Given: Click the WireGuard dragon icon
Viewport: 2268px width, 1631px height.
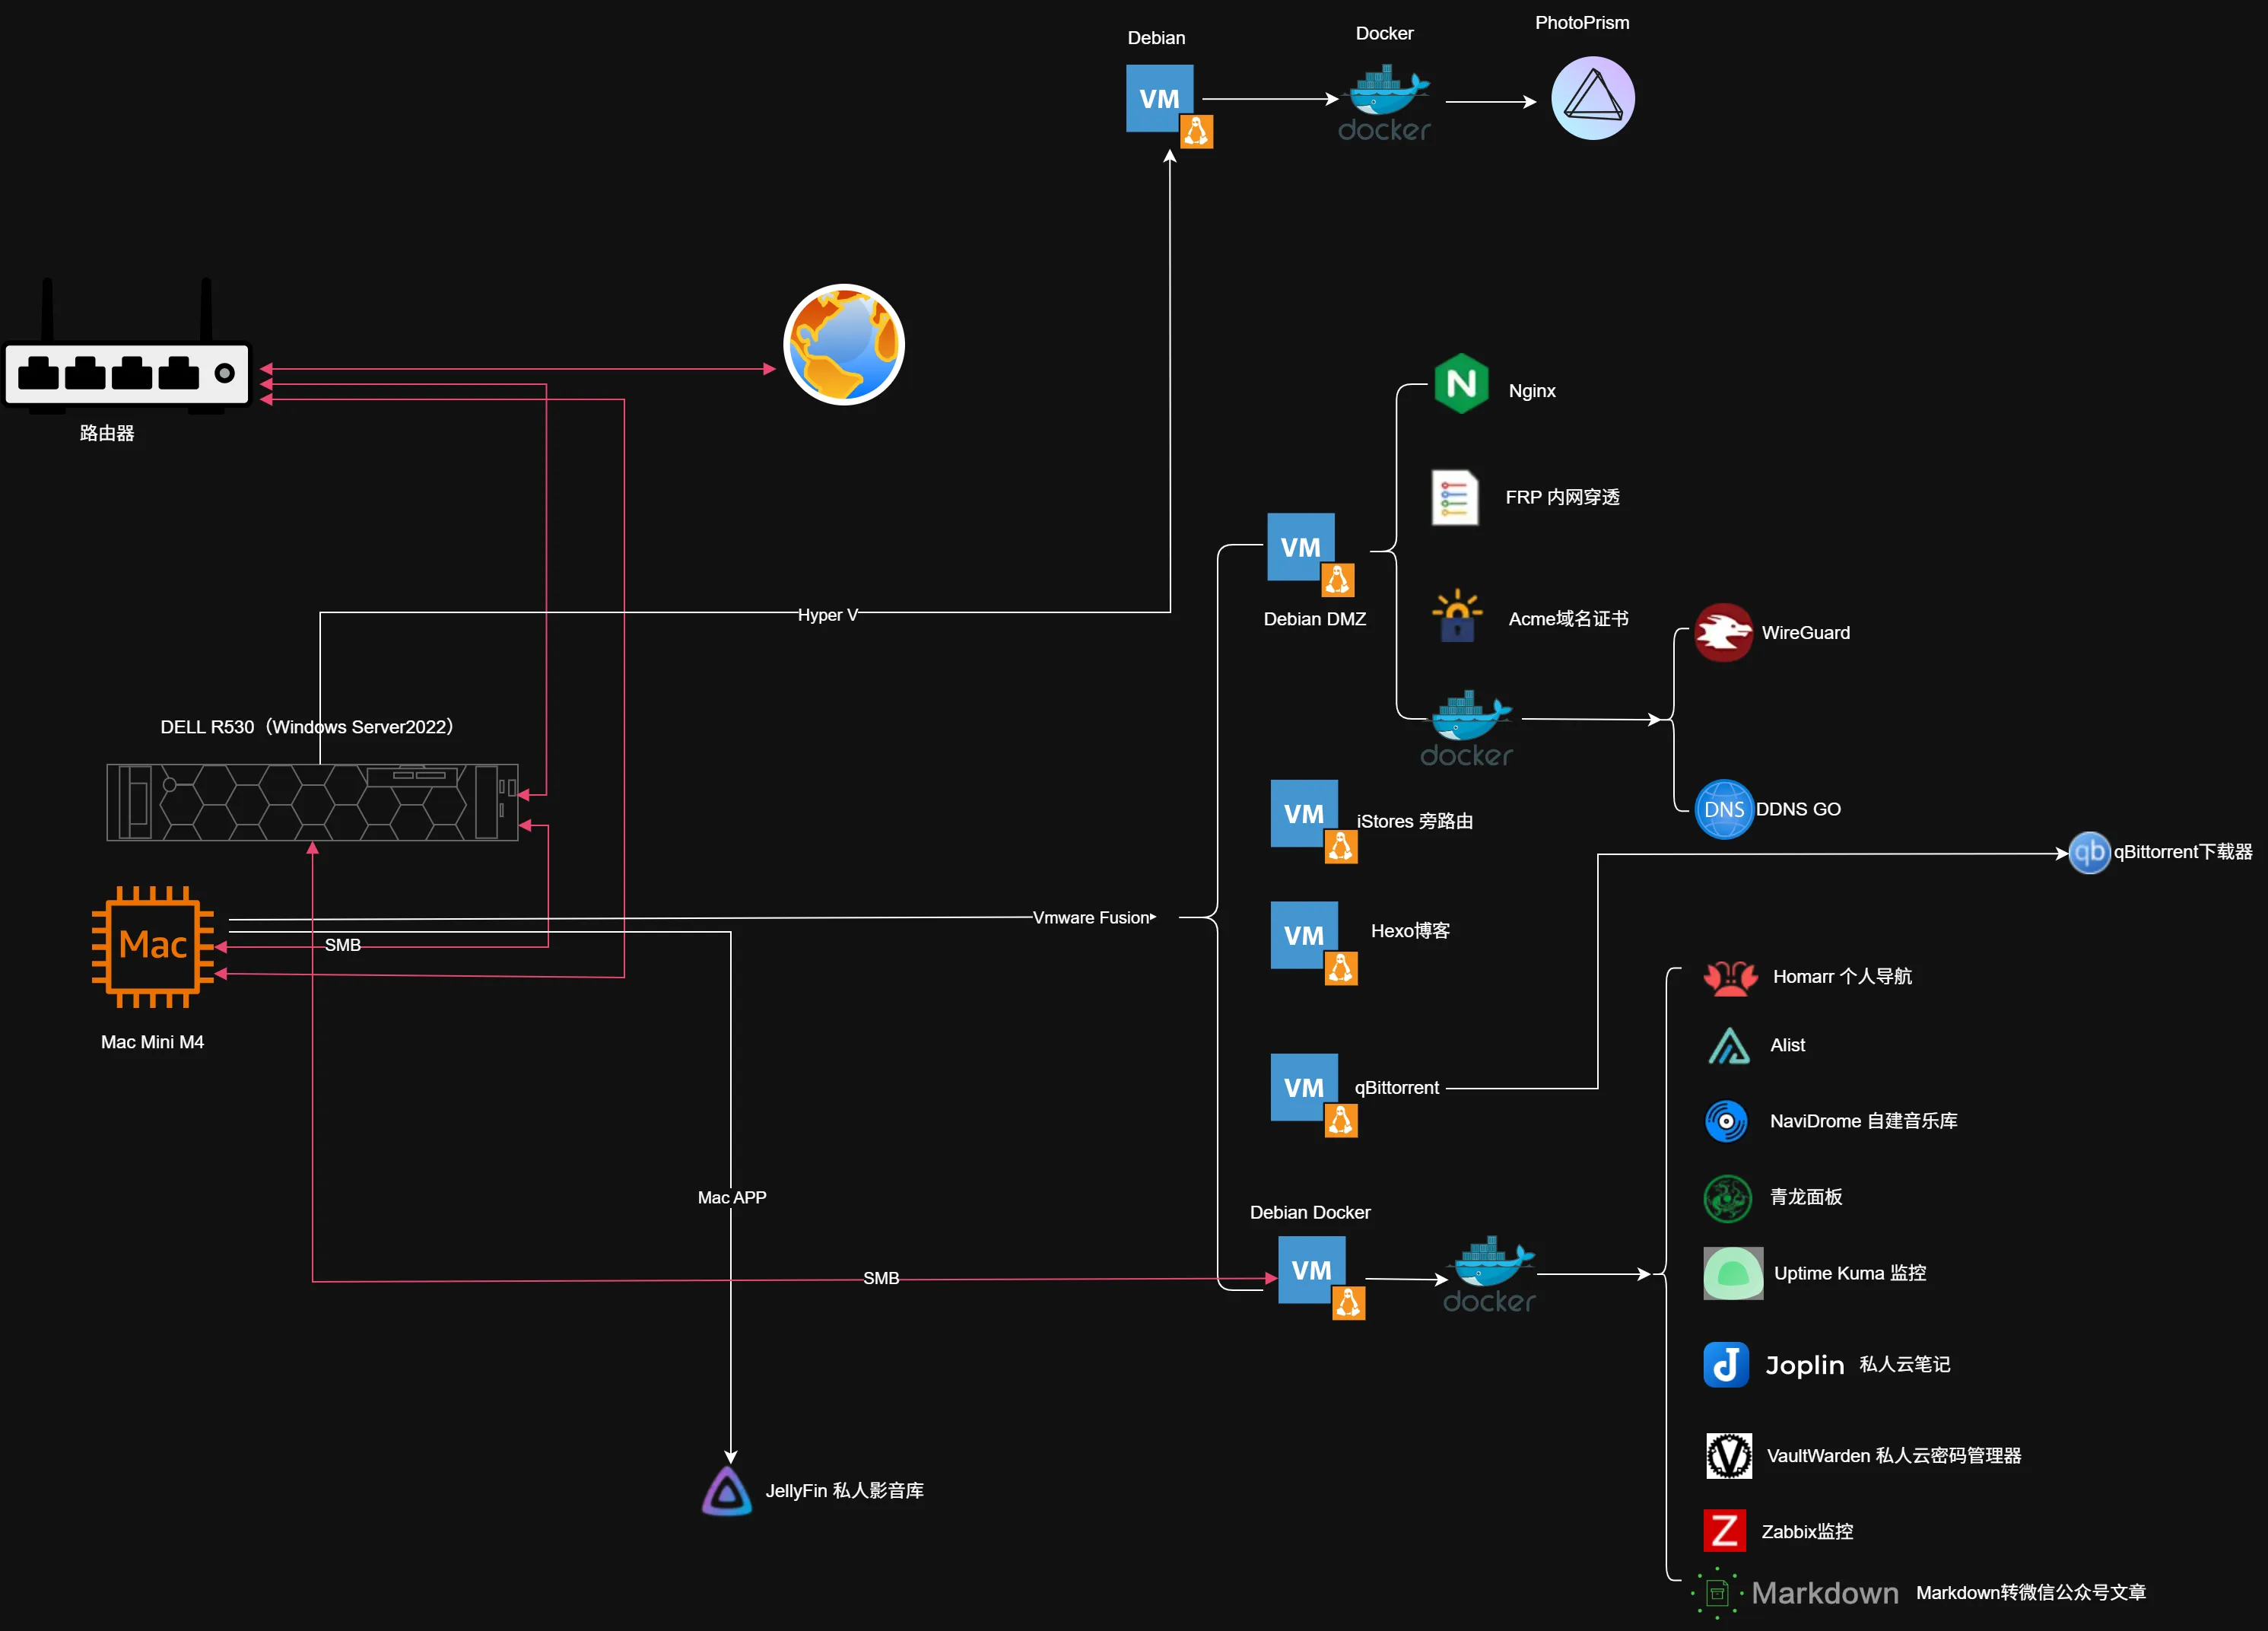Looking at the screenshot, I should (x=1723, y=632).
